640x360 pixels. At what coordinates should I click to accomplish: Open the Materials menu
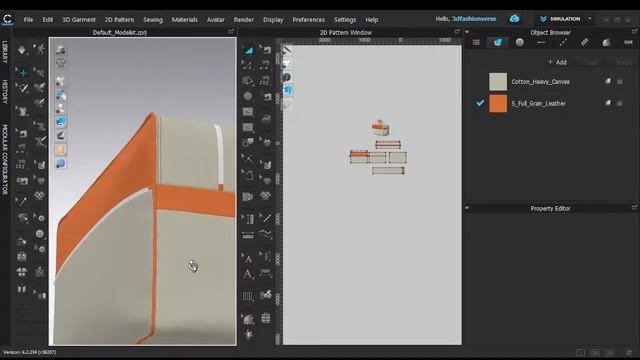pyautogui.click(x=184, y=20)
